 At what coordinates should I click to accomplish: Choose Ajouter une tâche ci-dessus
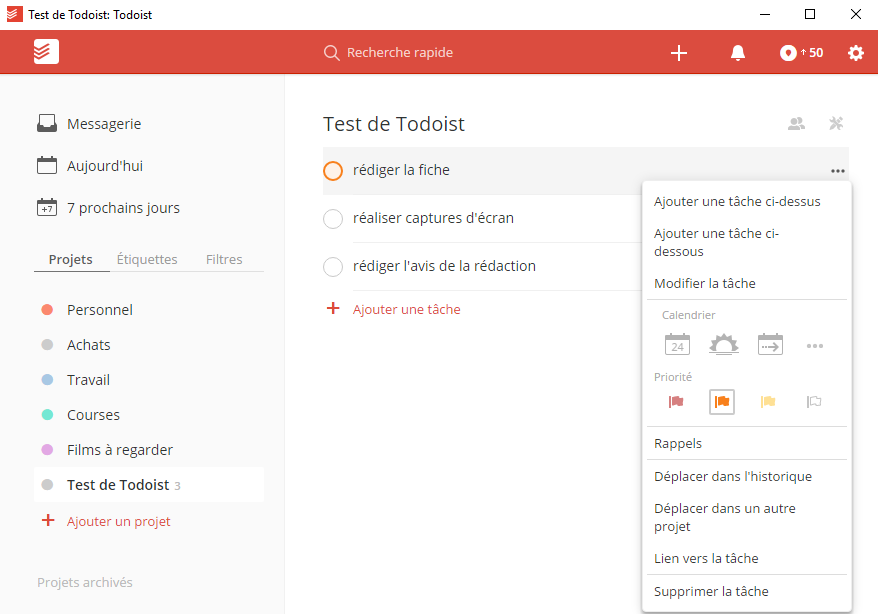pyautogui.click(x=737, y=201)
